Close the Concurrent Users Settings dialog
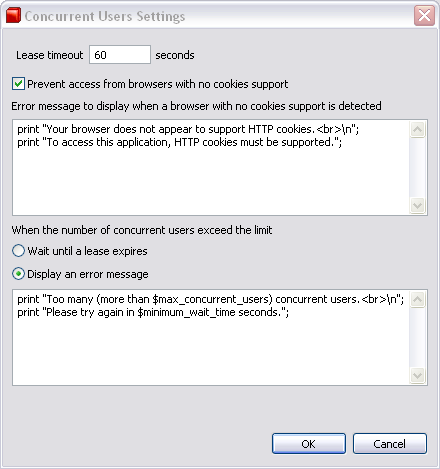 tap(424, 15)
